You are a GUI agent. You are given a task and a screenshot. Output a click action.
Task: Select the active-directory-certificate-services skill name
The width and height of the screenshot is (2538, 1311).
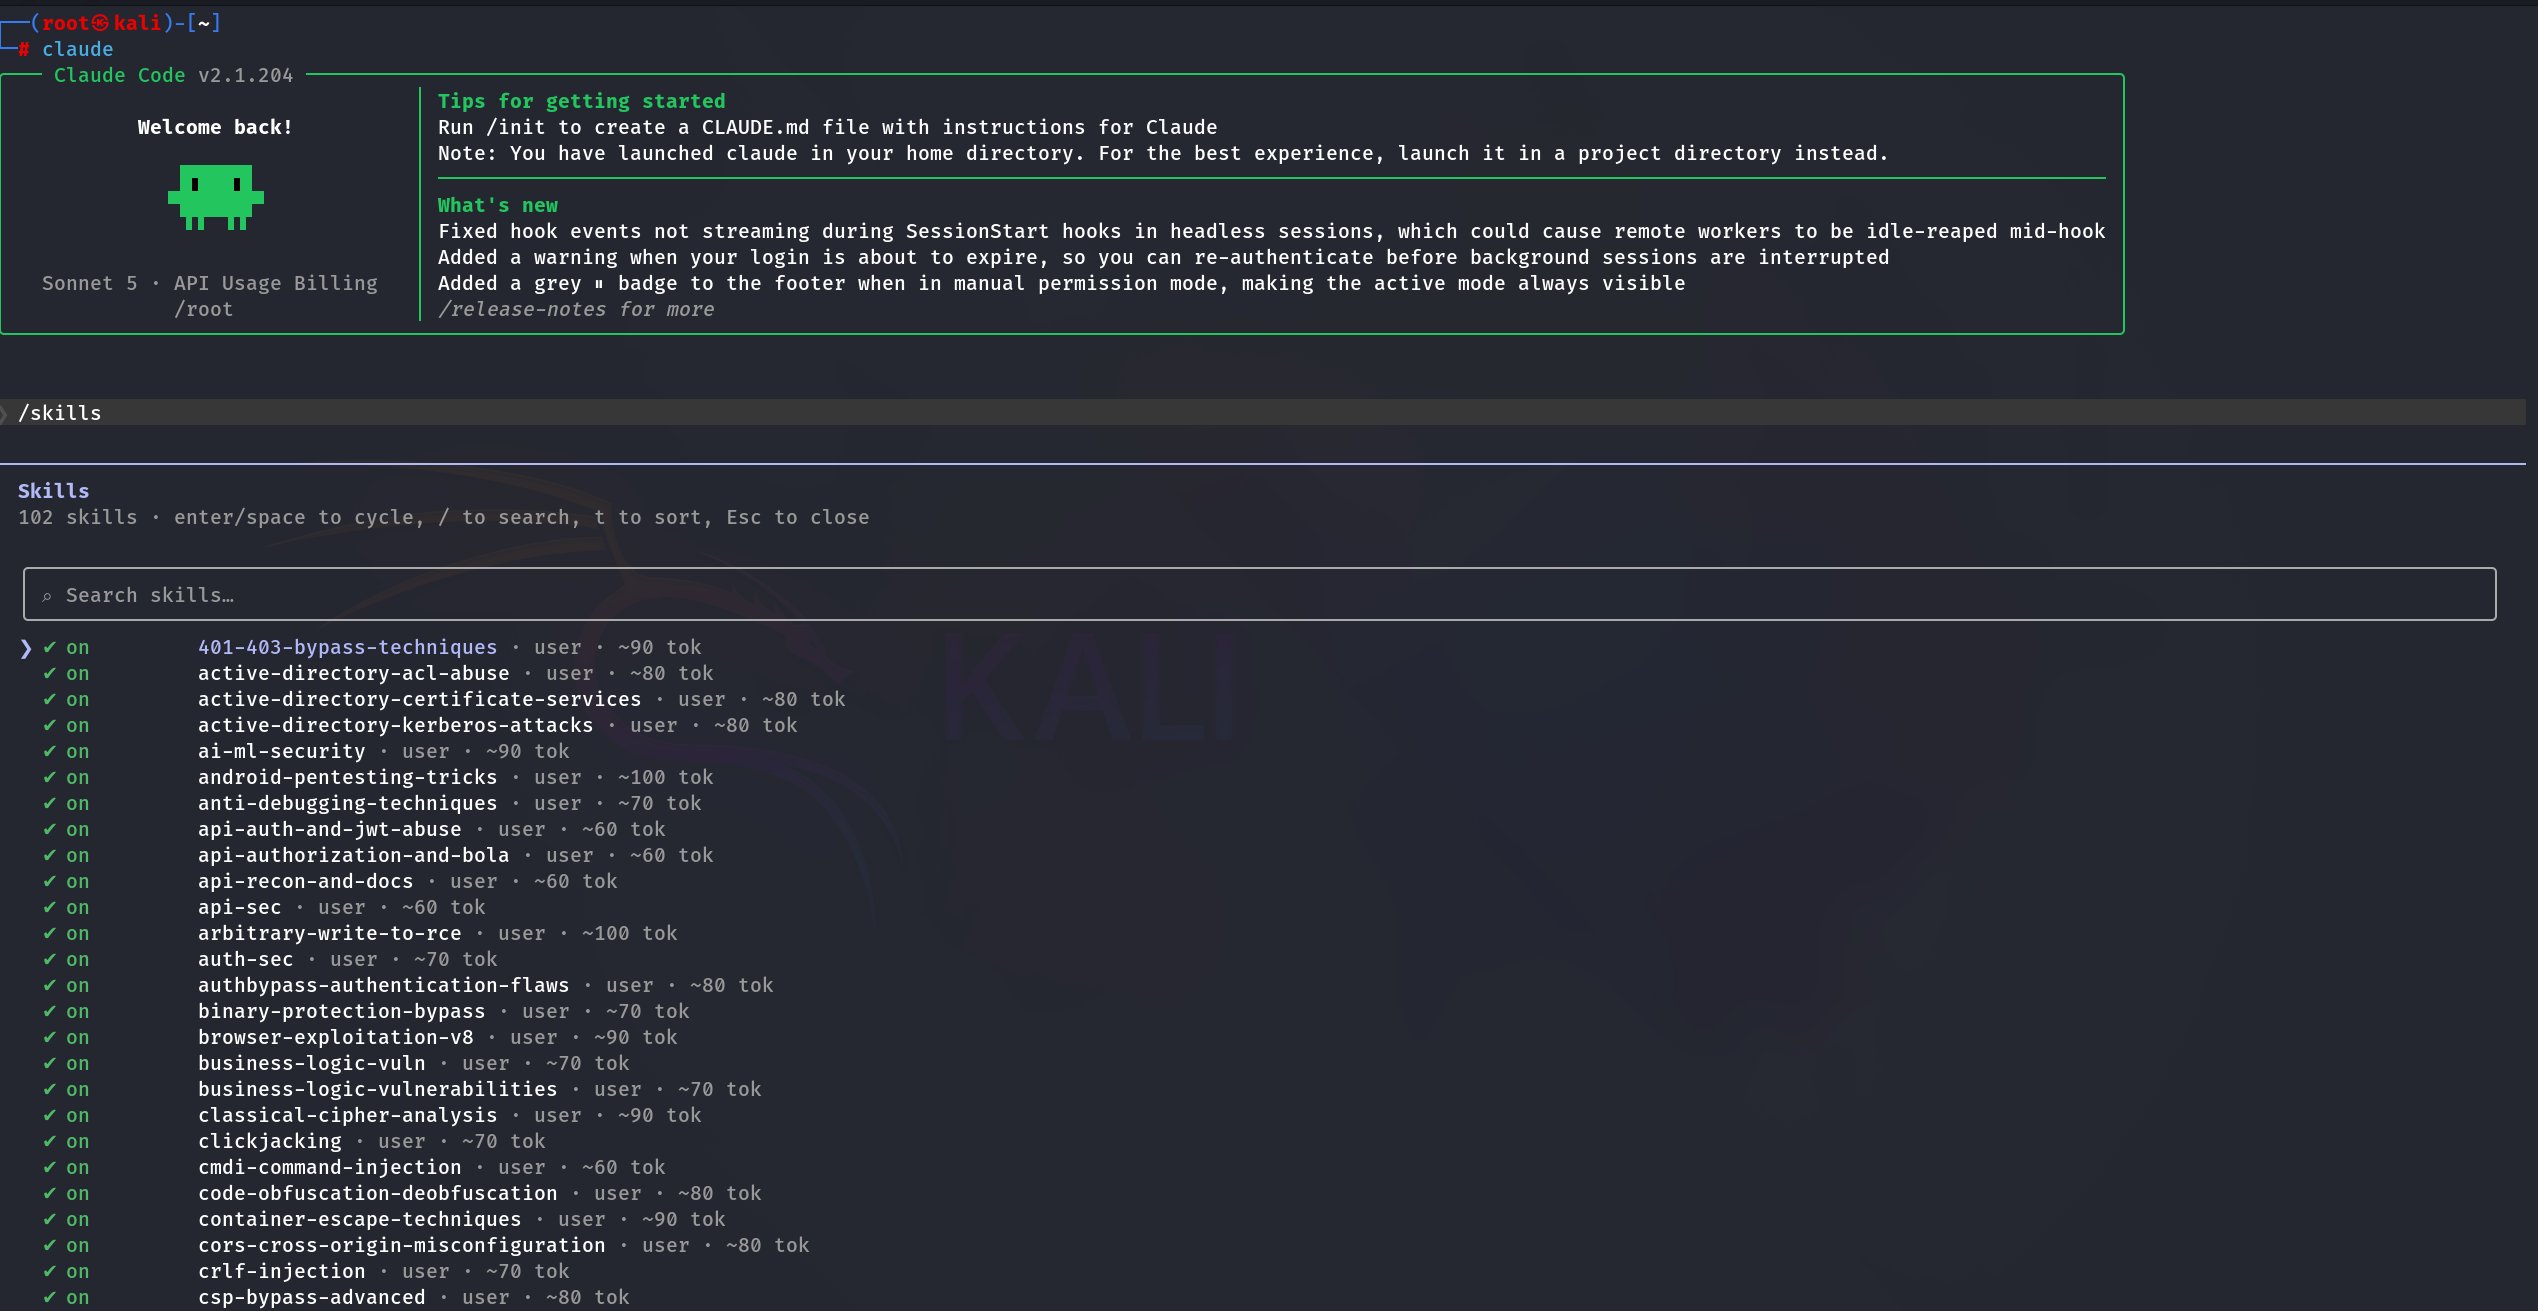419,700
